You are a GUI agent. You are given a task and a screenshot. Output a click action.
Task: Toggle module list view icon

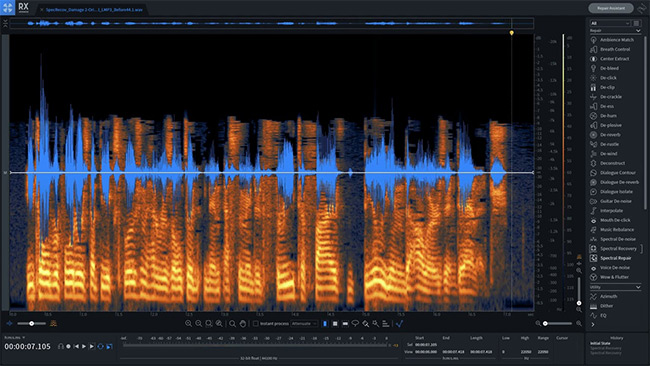[x=637, y=23]
